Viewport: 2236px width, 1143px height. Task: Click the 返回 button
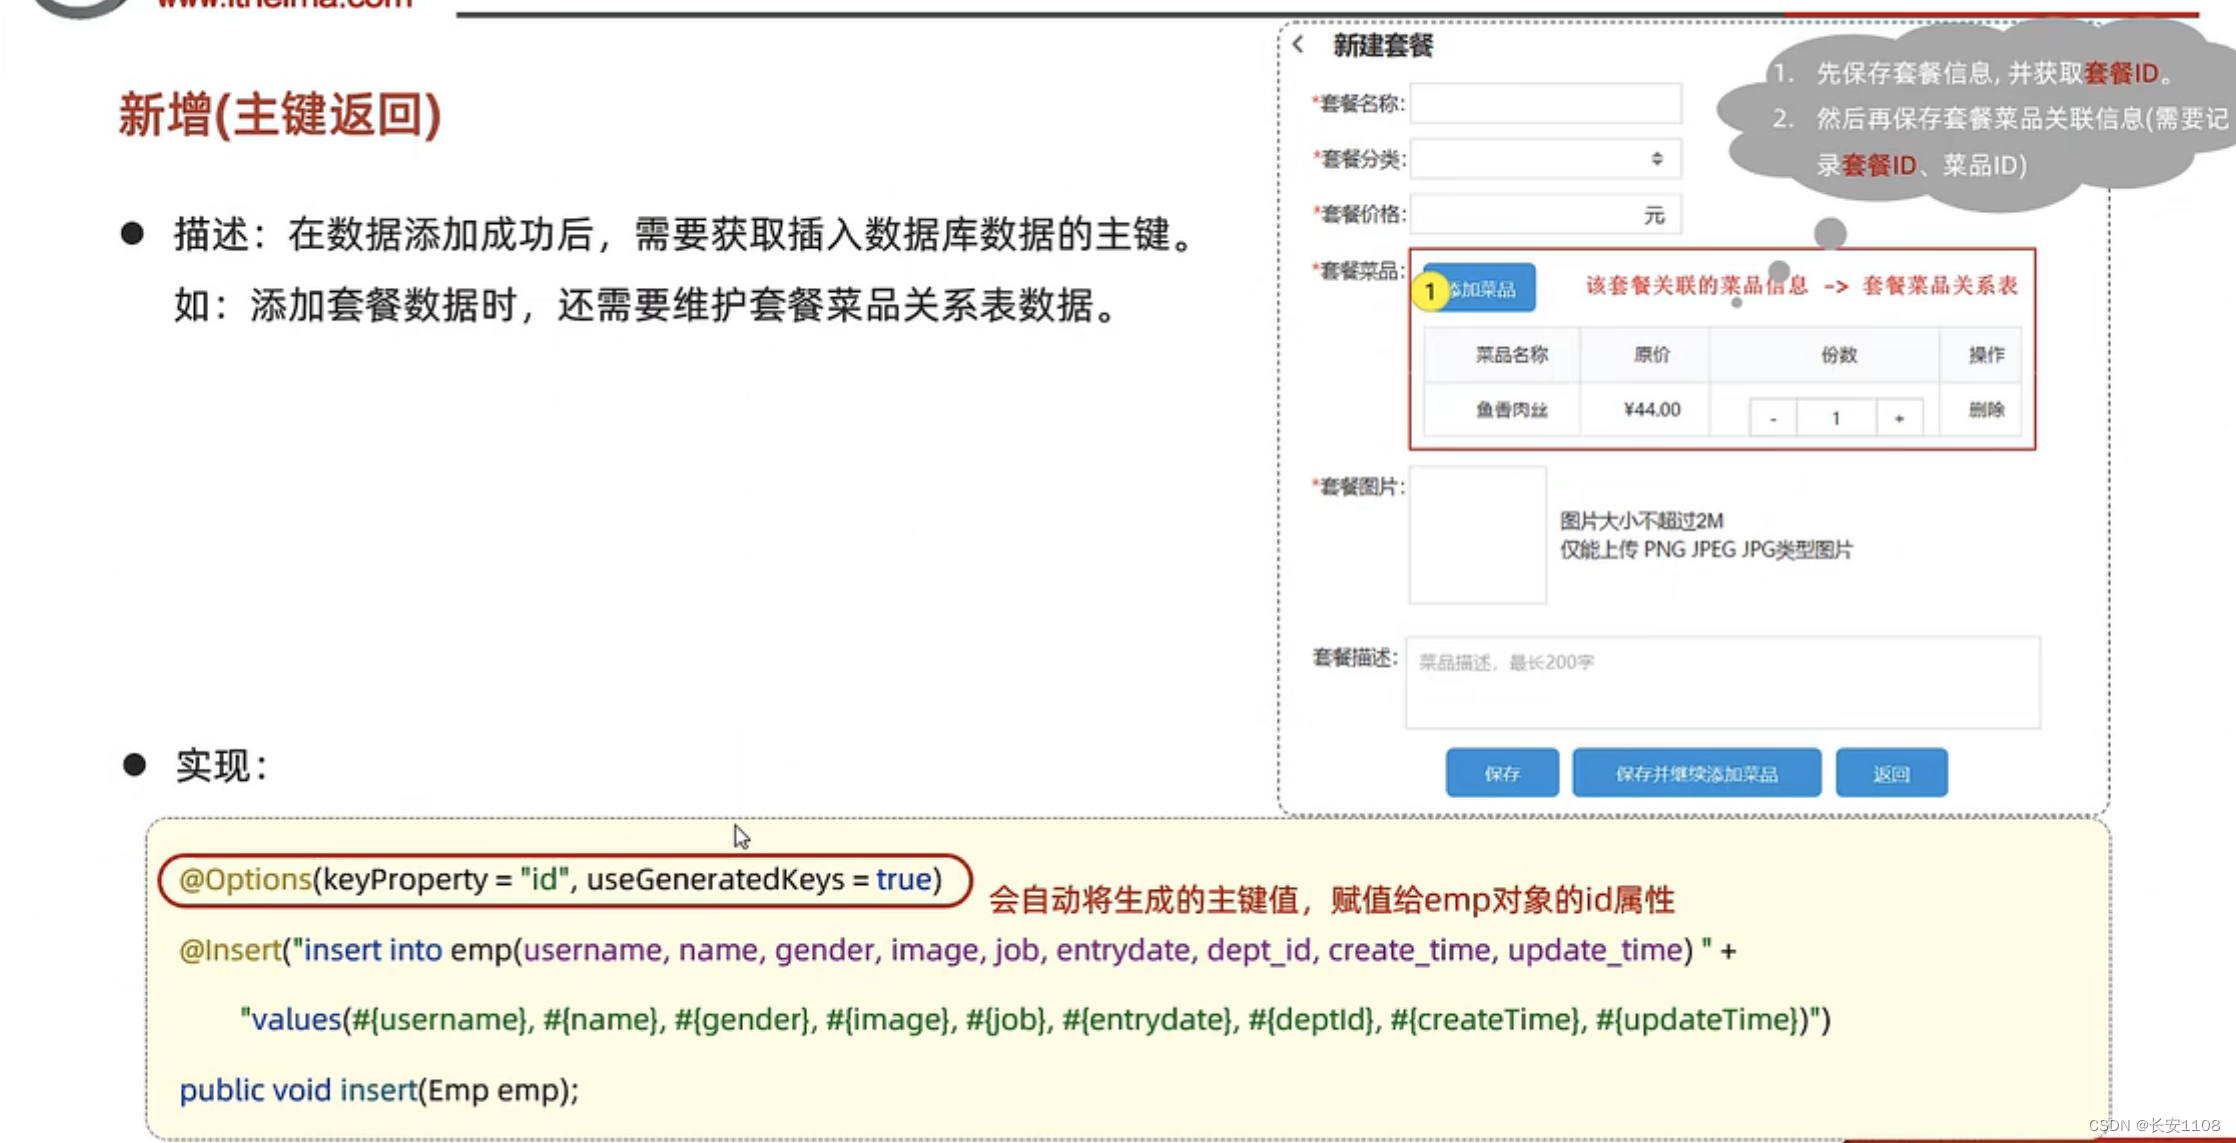1891,773
